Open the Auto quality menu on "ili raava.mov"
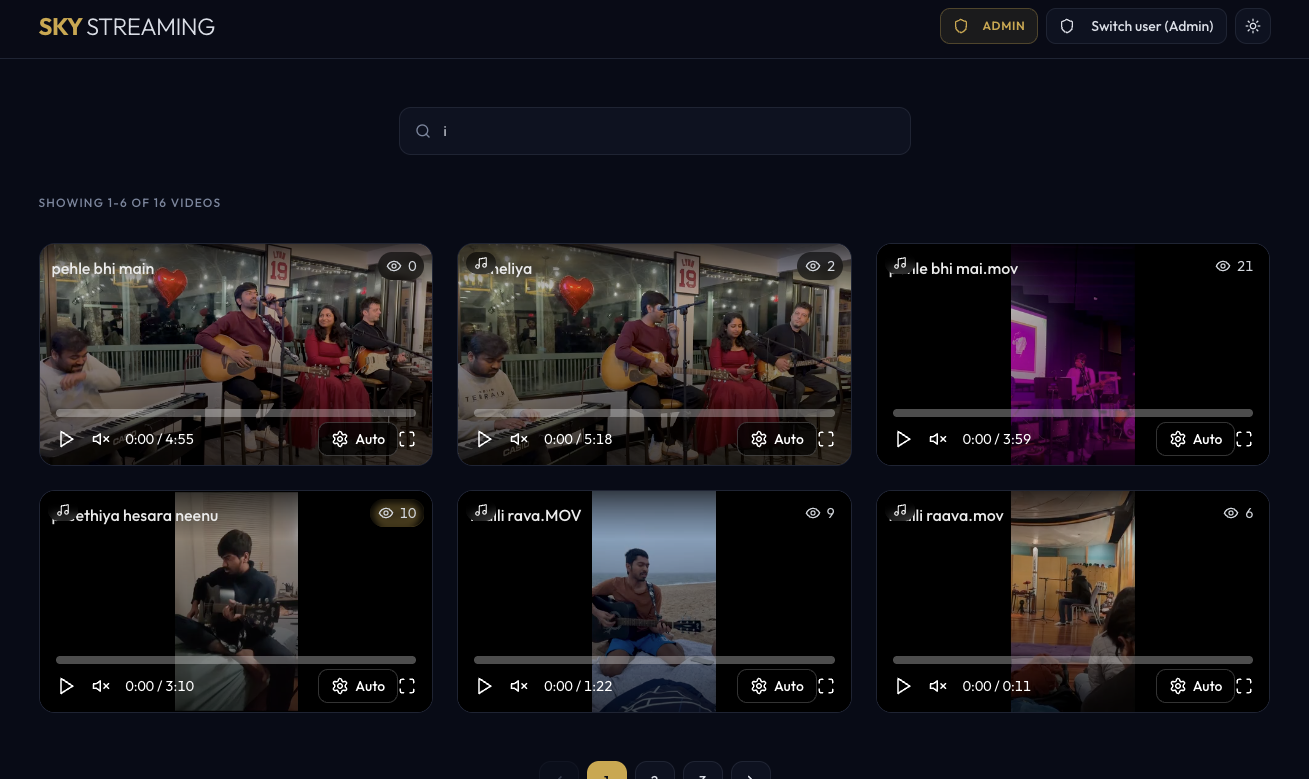 pyautogui.click(x=1195, y=686)
